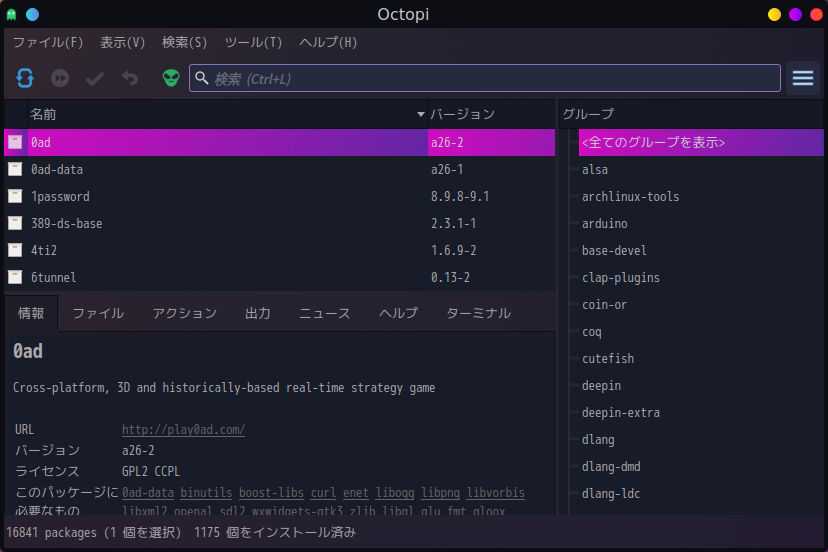
Task: Follow the libvorbis dependency link
Action: click(x=495, y=492)
